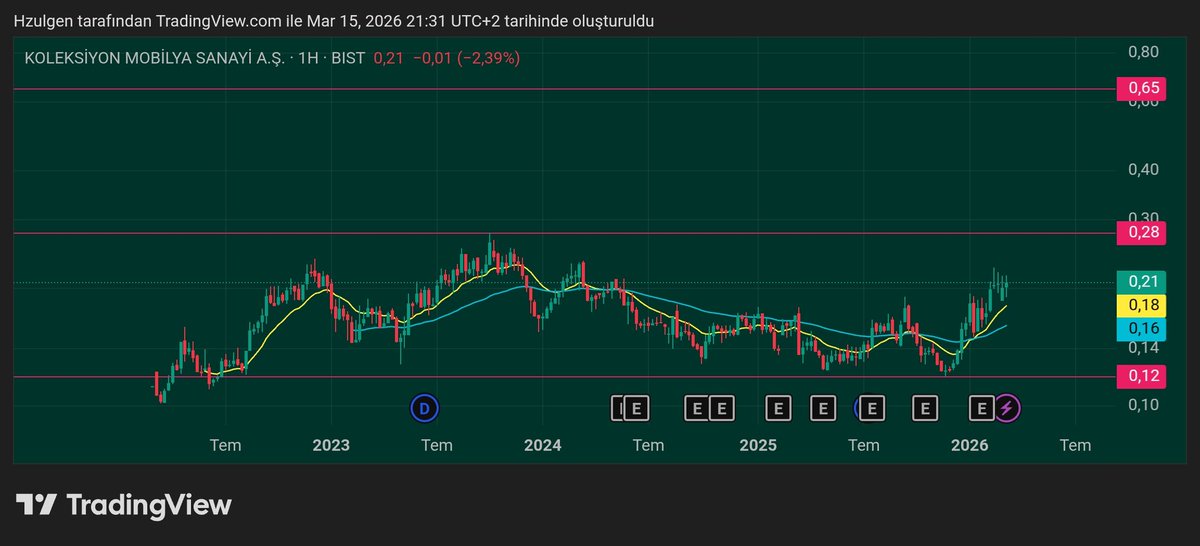1200x546 pixels.
Task: Click the Hzulgen snapshot header text
Action: tap(334, 20)
